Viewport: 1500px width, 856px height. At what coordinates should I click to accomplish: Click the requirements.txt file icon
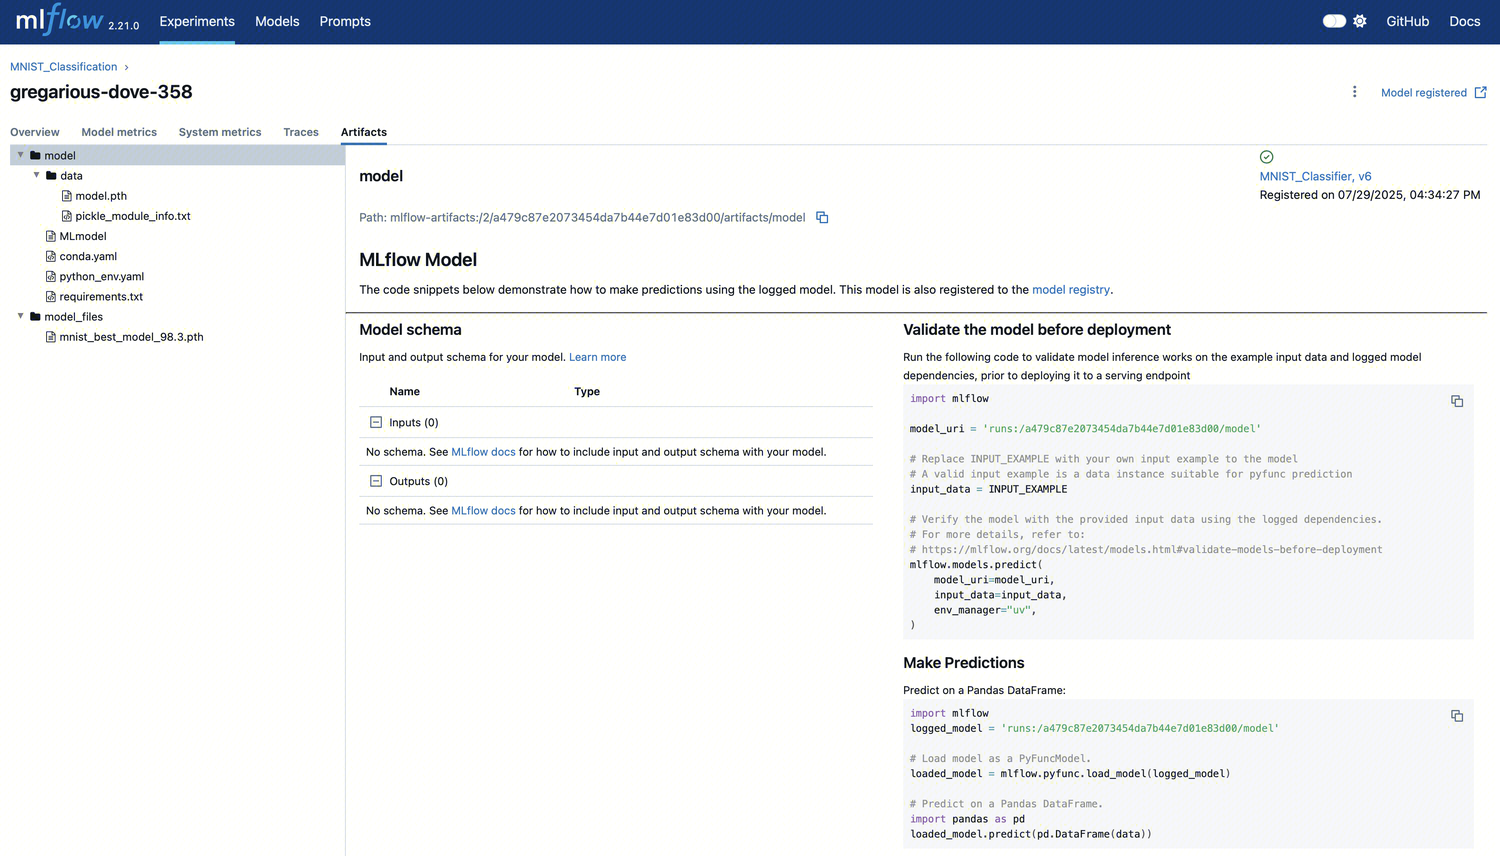pos(51,296)
